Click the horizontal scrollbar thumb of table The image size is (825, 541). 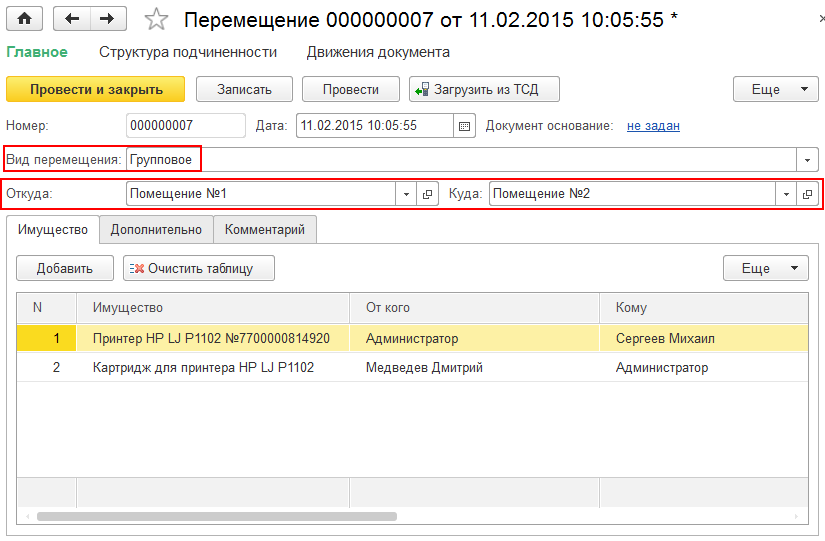pos(217,517)
